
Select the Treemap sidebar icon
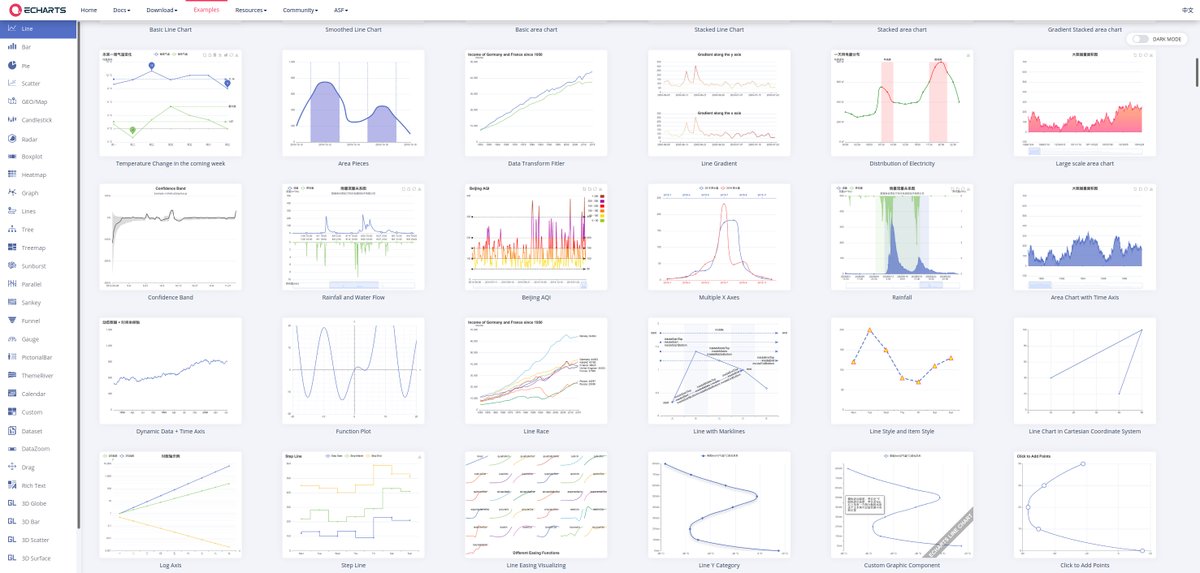[x=10, y=247]
